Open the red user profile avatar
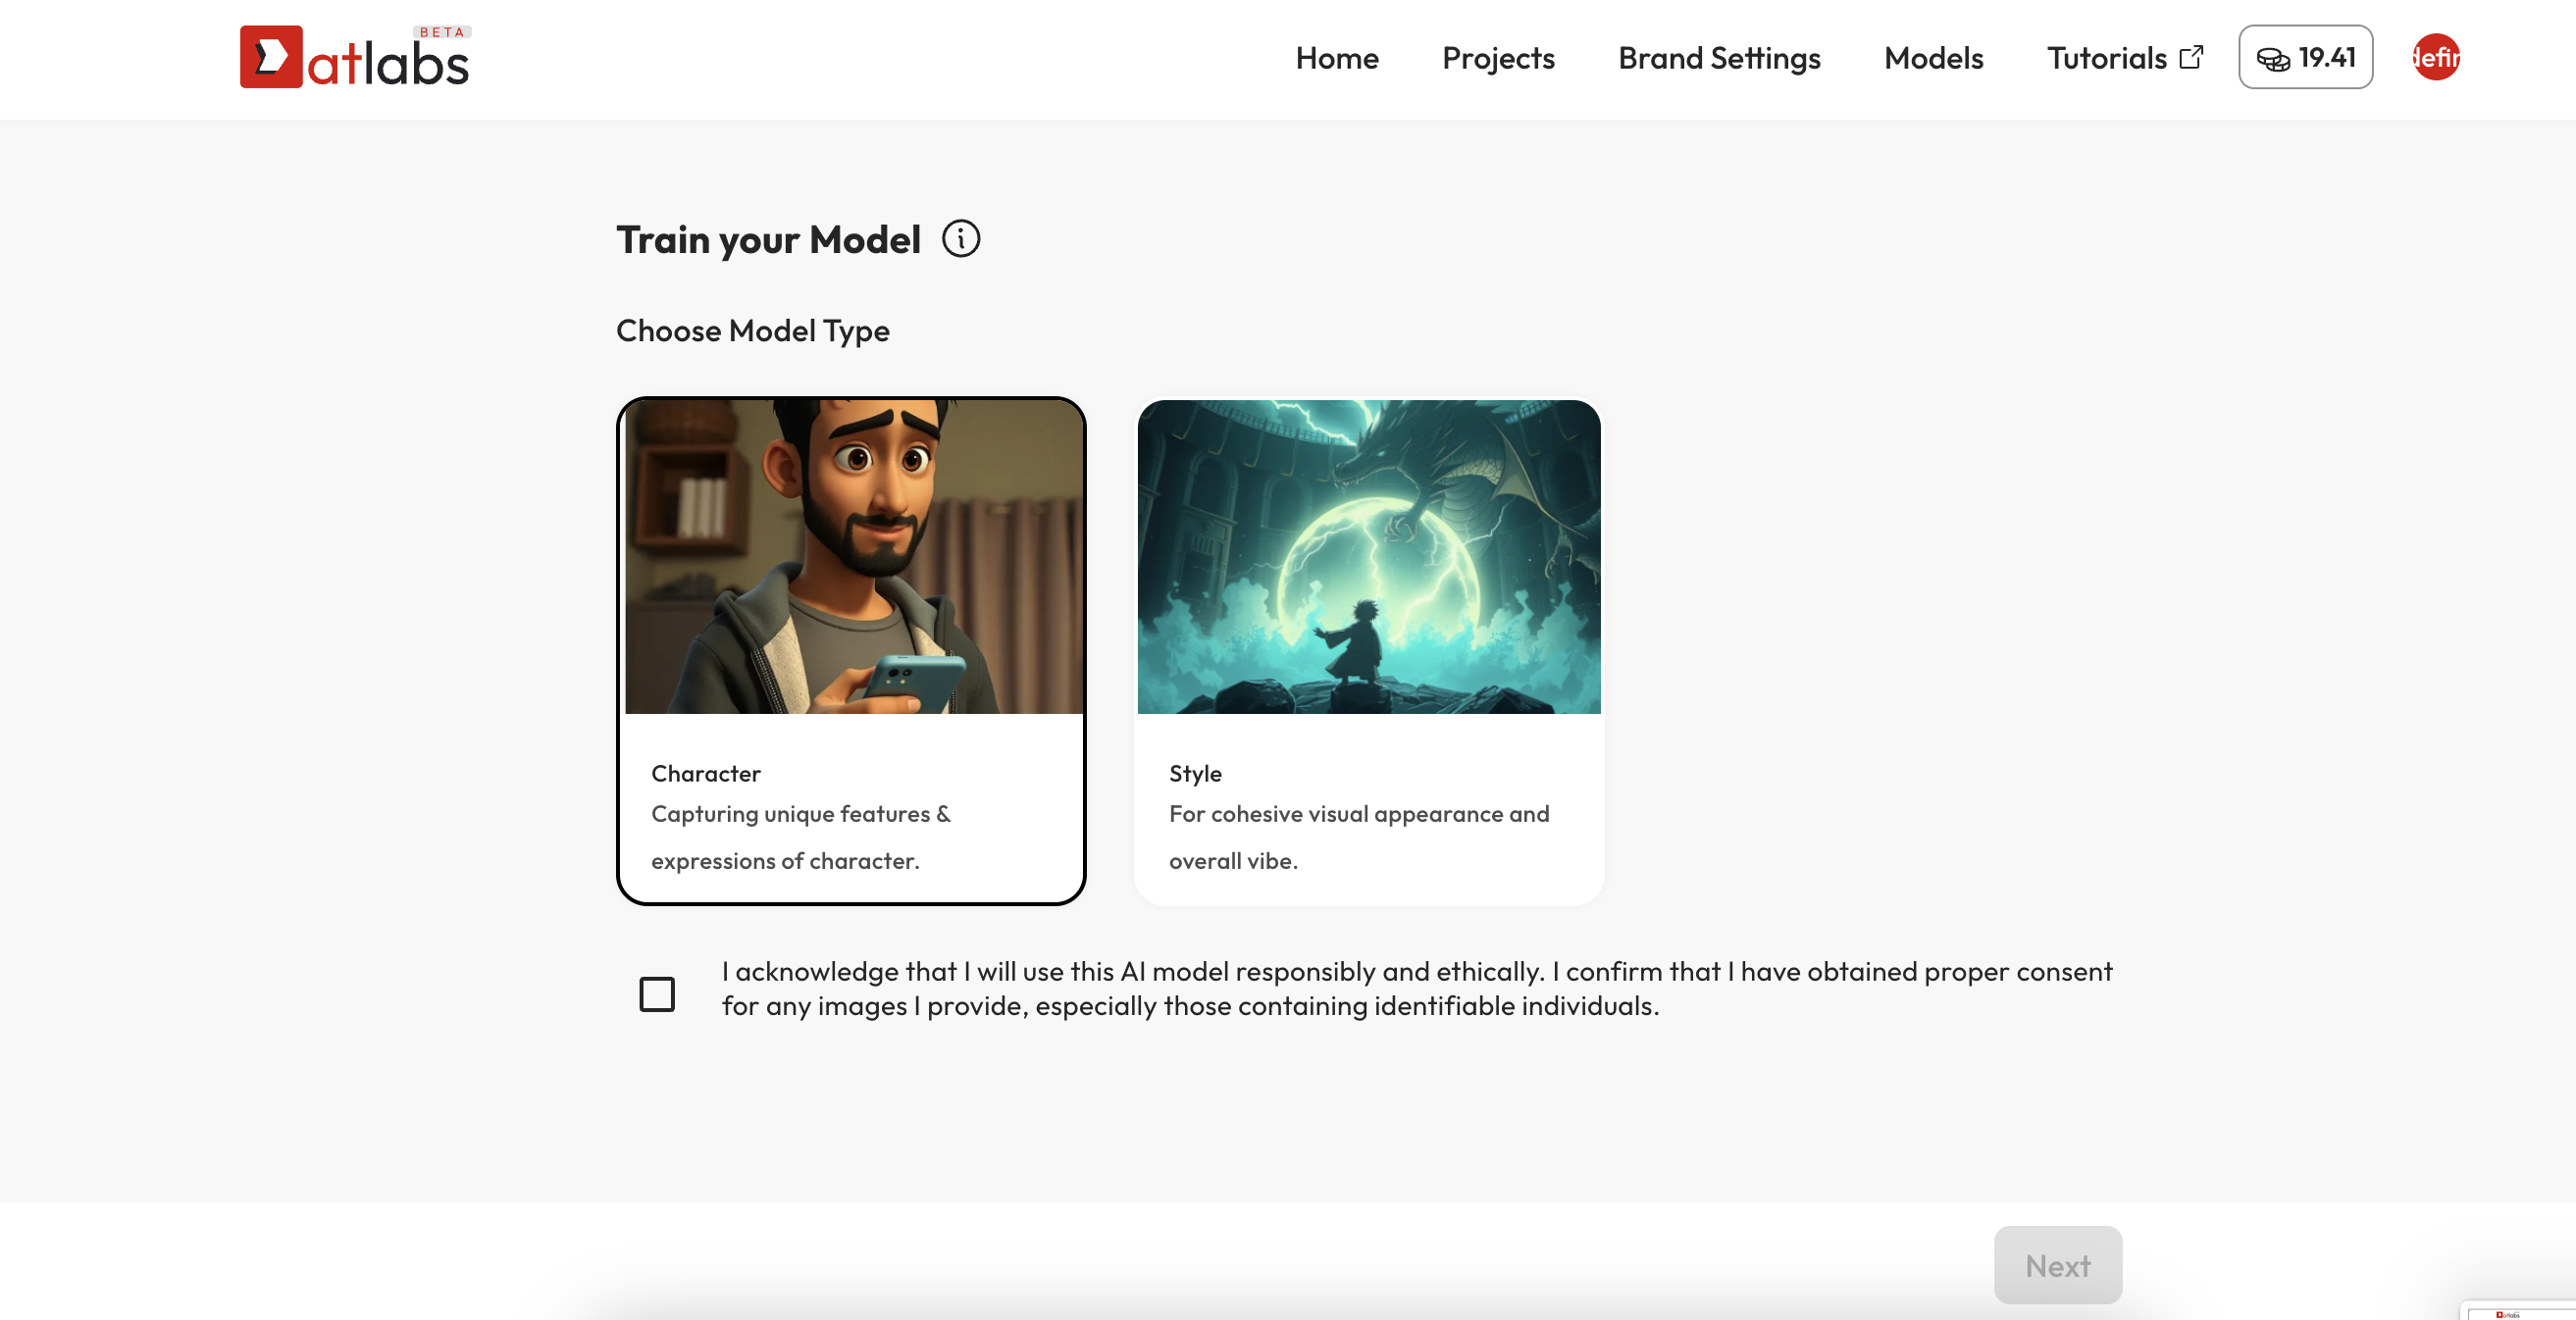The image size is (2576, 1320). 2435,57
